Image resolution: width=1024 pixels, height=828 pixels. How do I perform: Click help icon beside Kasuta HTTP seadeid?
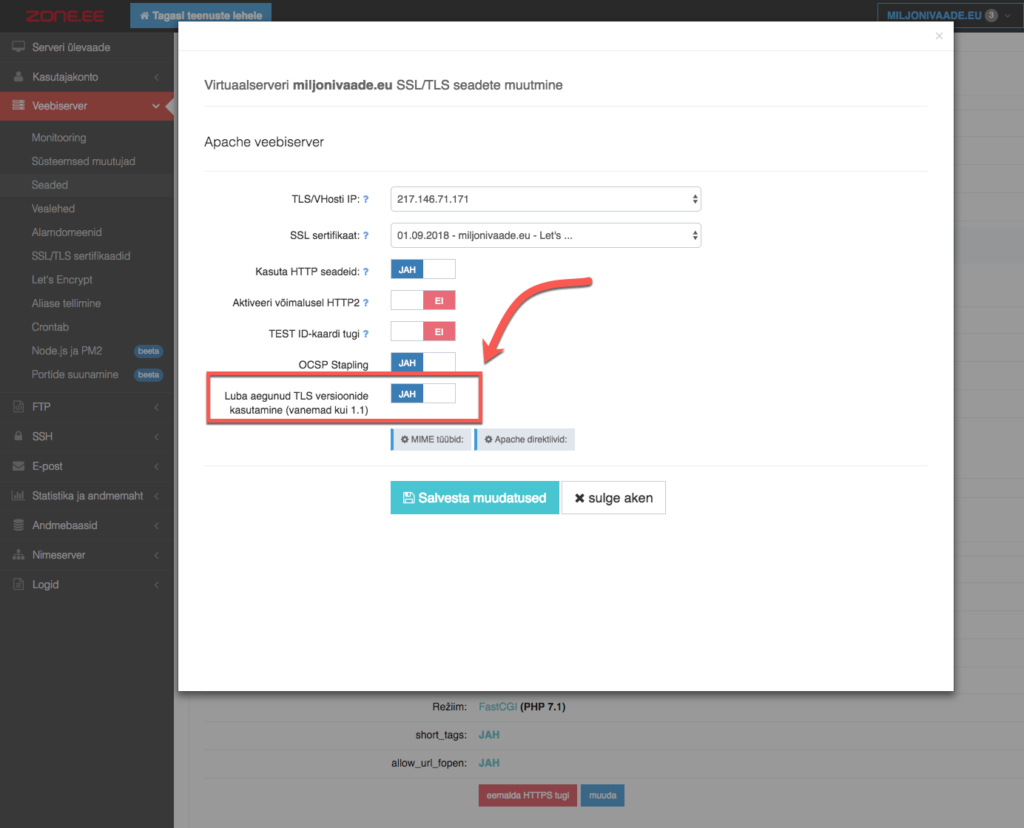click(366, 272)
